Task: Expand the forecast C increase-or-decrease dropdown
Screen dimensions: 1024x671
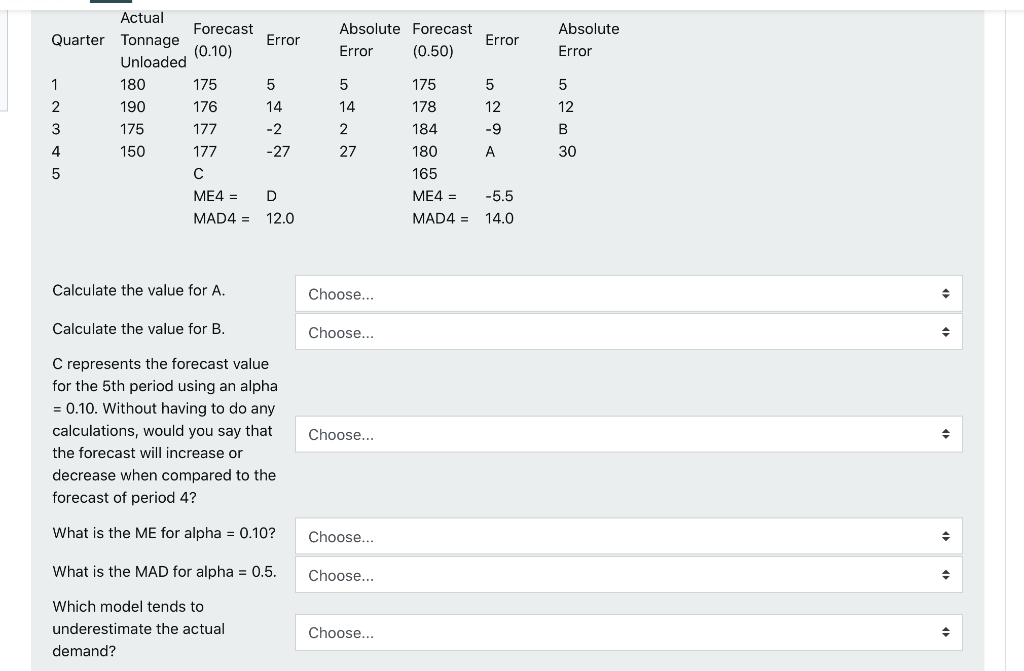Action: tap(628, 434)
